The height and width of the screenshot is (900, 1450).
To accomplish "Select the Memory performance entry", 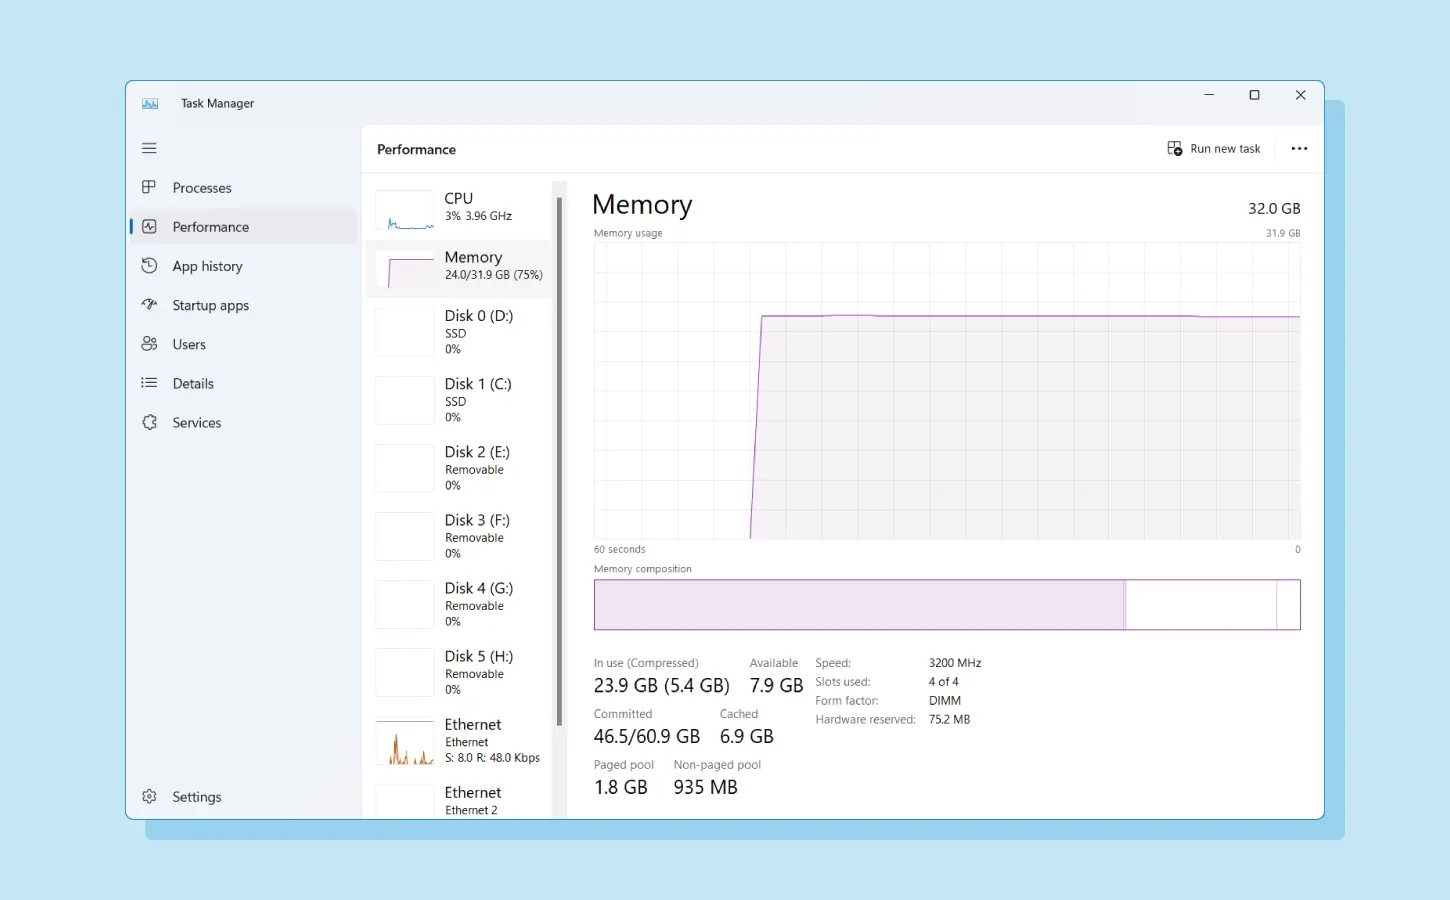I will (x=460, y=266).
